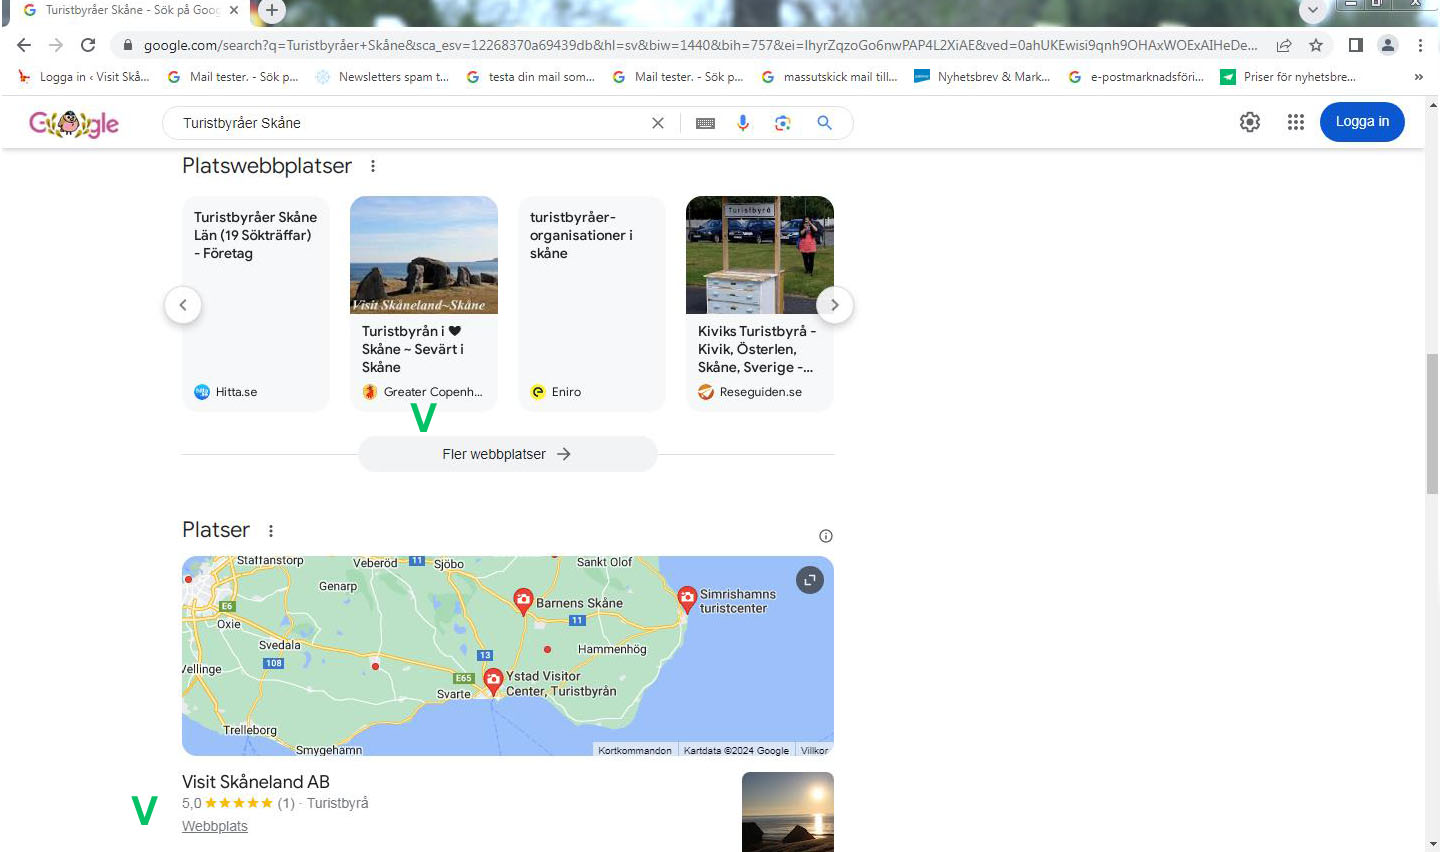The width and height of the screenshot is (1440, 852).
Task: Open Platser section more options menu
Action: (x=271, y=531)
